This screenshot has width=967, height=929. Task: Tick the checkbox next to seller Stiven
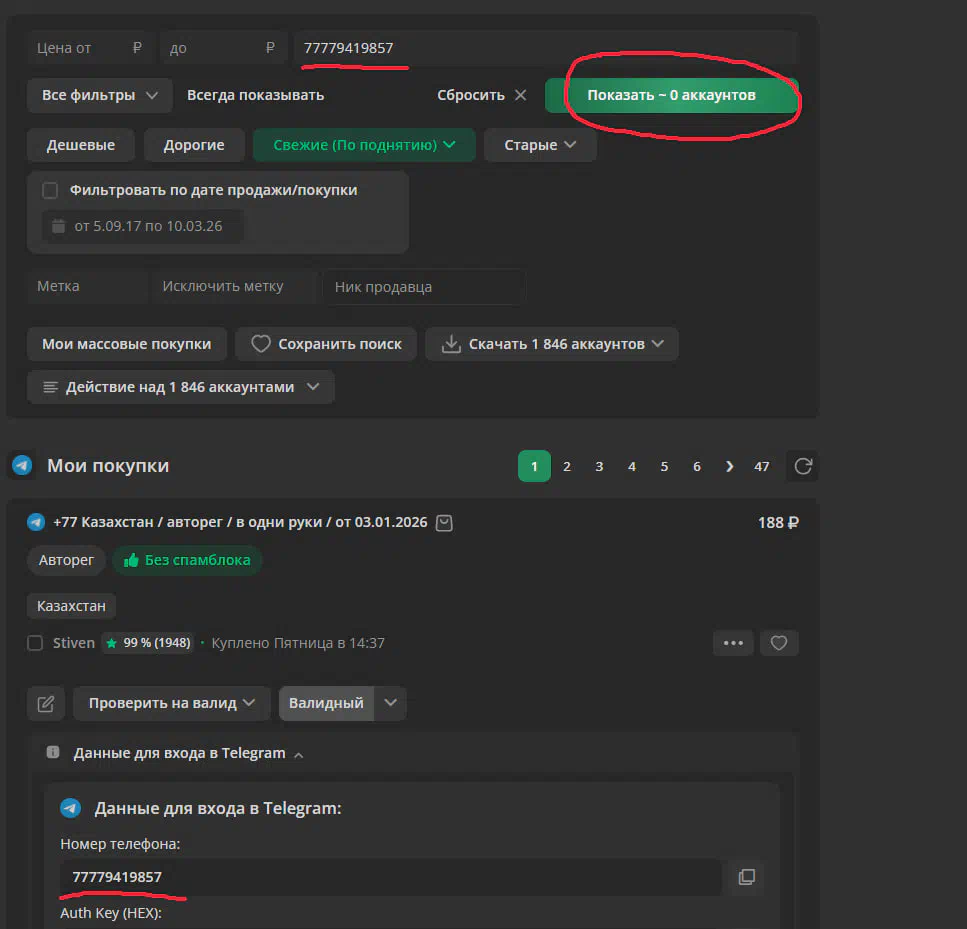click(x=36, y=643)
